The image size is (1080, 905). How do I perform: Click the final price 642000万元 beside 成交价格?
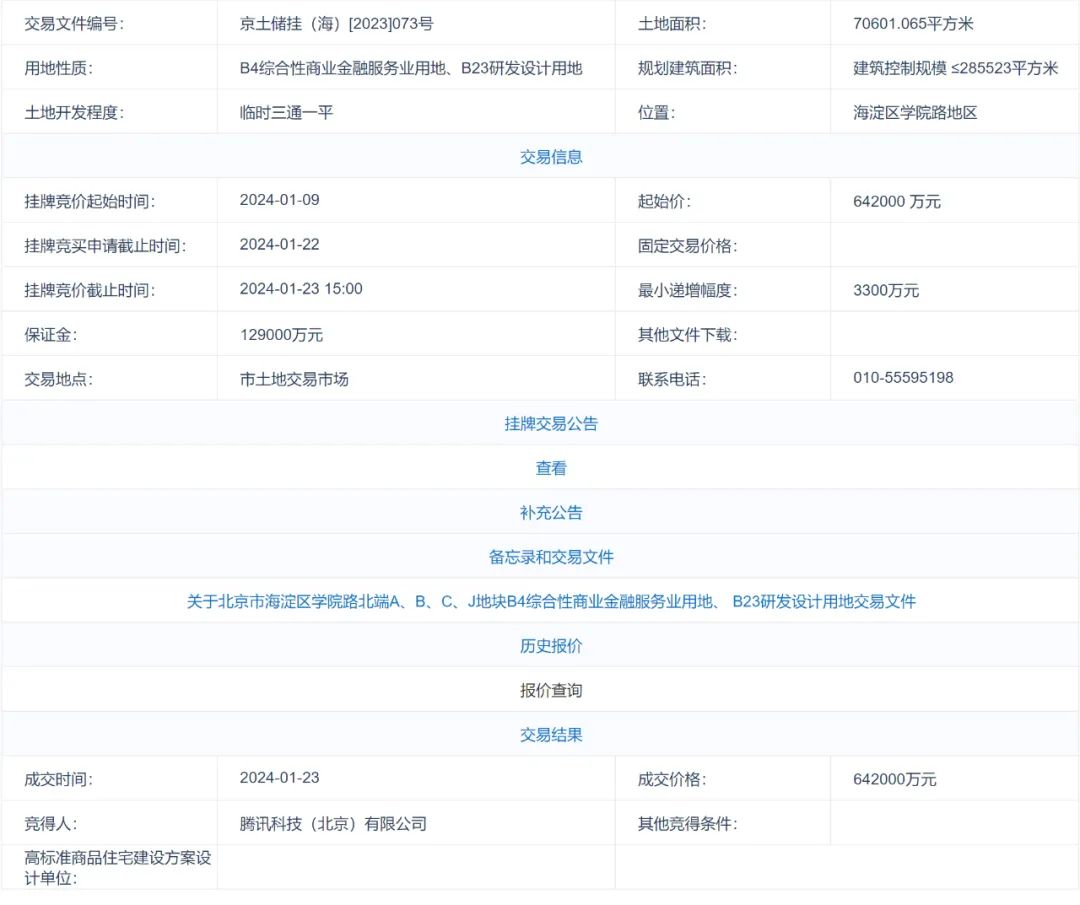coord(895,780)
